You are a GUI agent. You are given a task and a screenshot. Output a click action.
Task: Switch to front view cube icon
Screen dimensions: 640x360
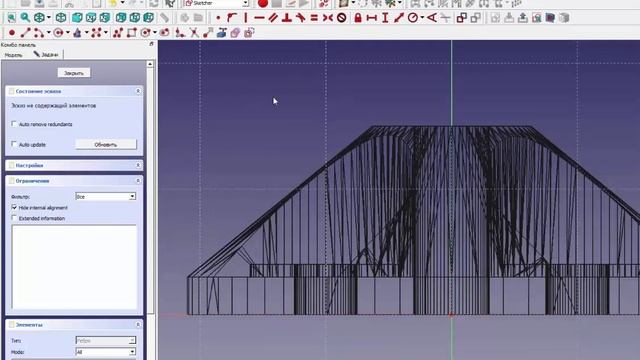[x=77, y=18]
